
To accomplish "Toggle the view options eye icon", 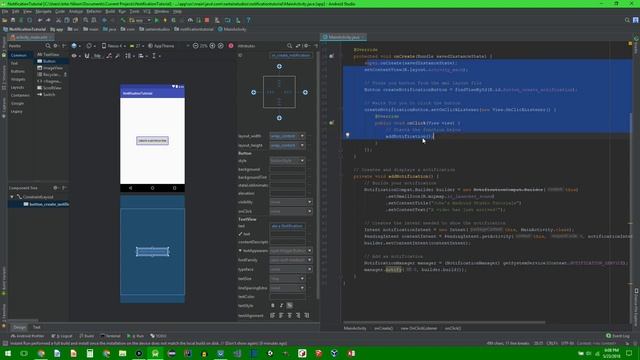I will click(75, 56).
